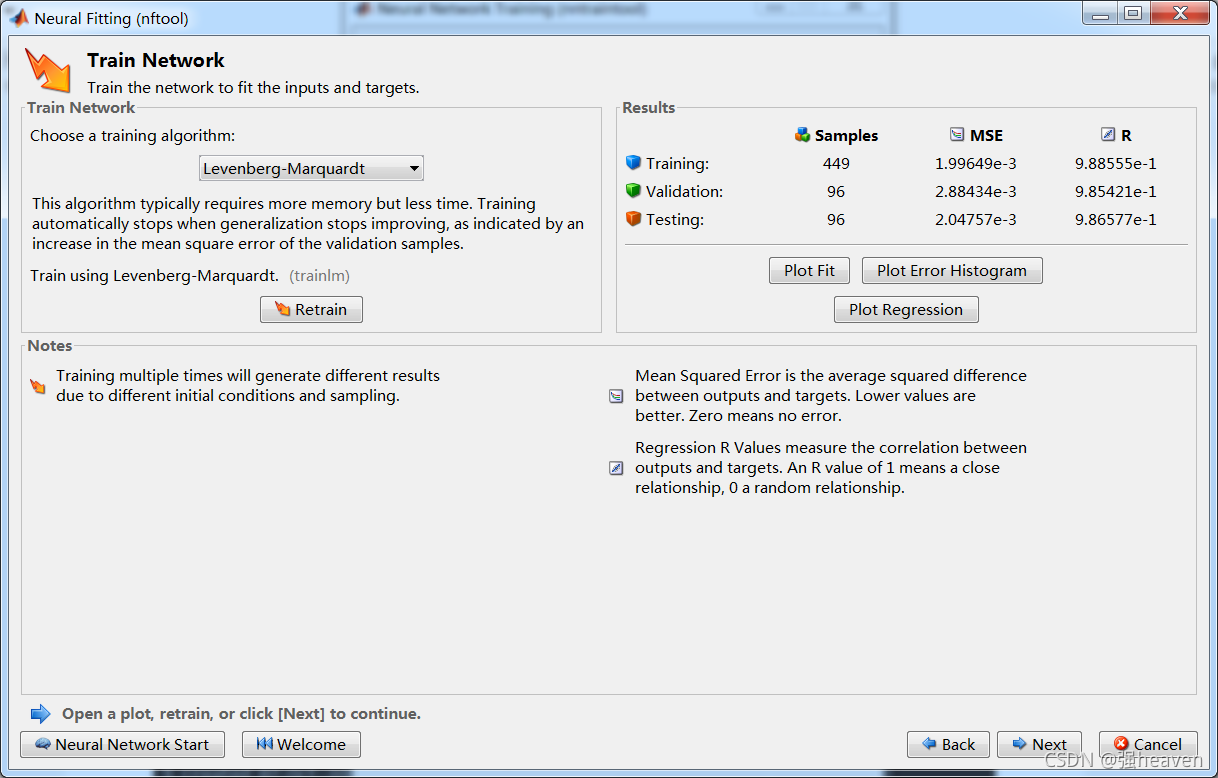The height and width of the screenshot is (778, 1218).
Task: Click the R column header icon
Action: pyautogui.click(x=1107, y=135)
